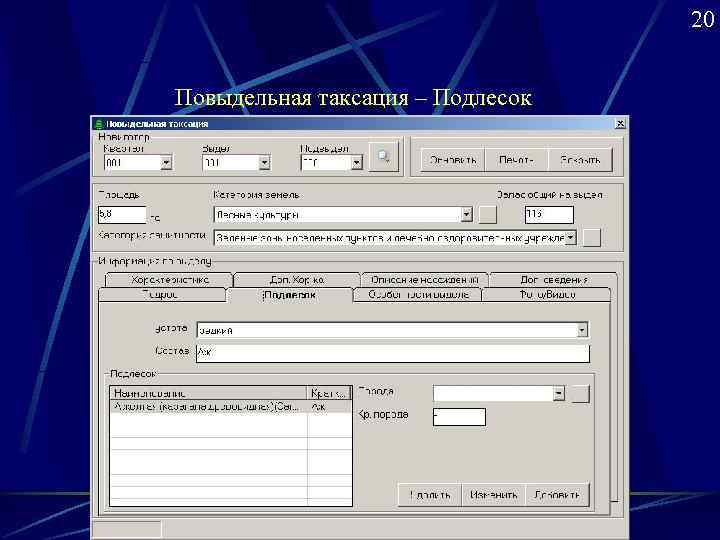Viewport: 720px width, 540px height.
Task: Click the Печать button
Action: [x=517, y=160]
